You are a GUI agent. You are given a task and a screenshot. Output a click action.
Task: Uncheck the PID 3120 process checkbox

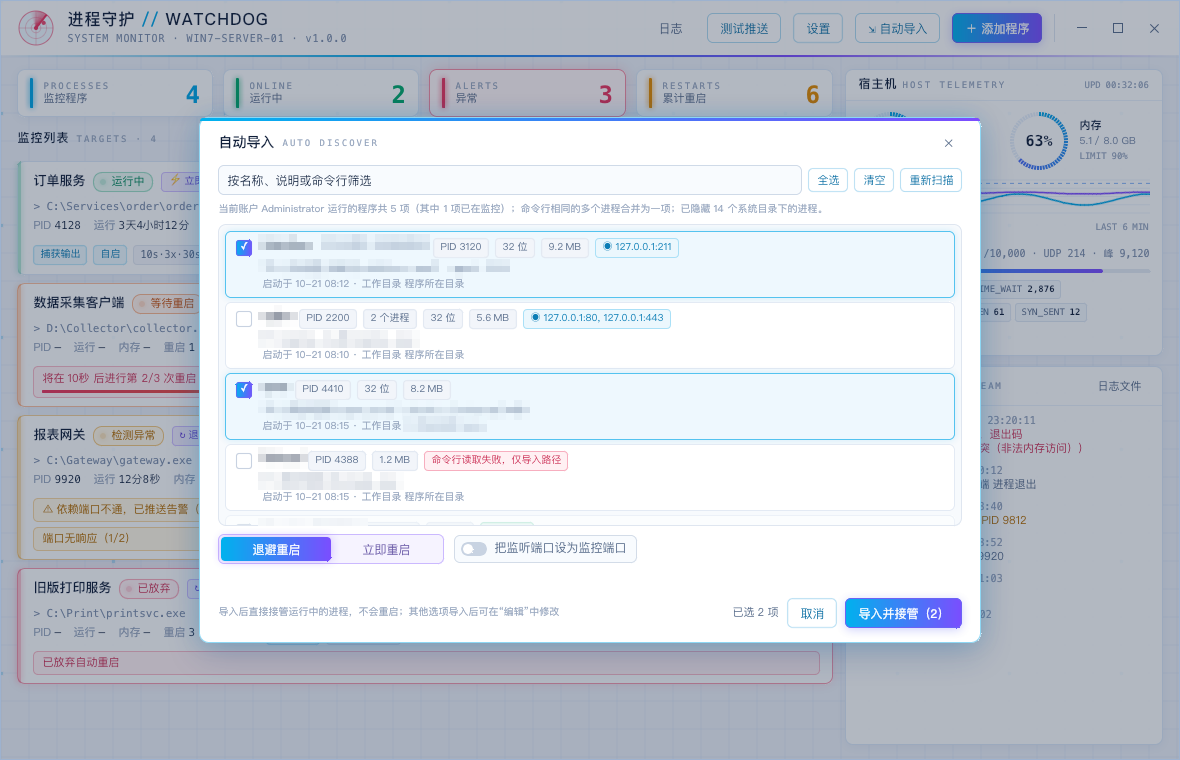point(244,248)
